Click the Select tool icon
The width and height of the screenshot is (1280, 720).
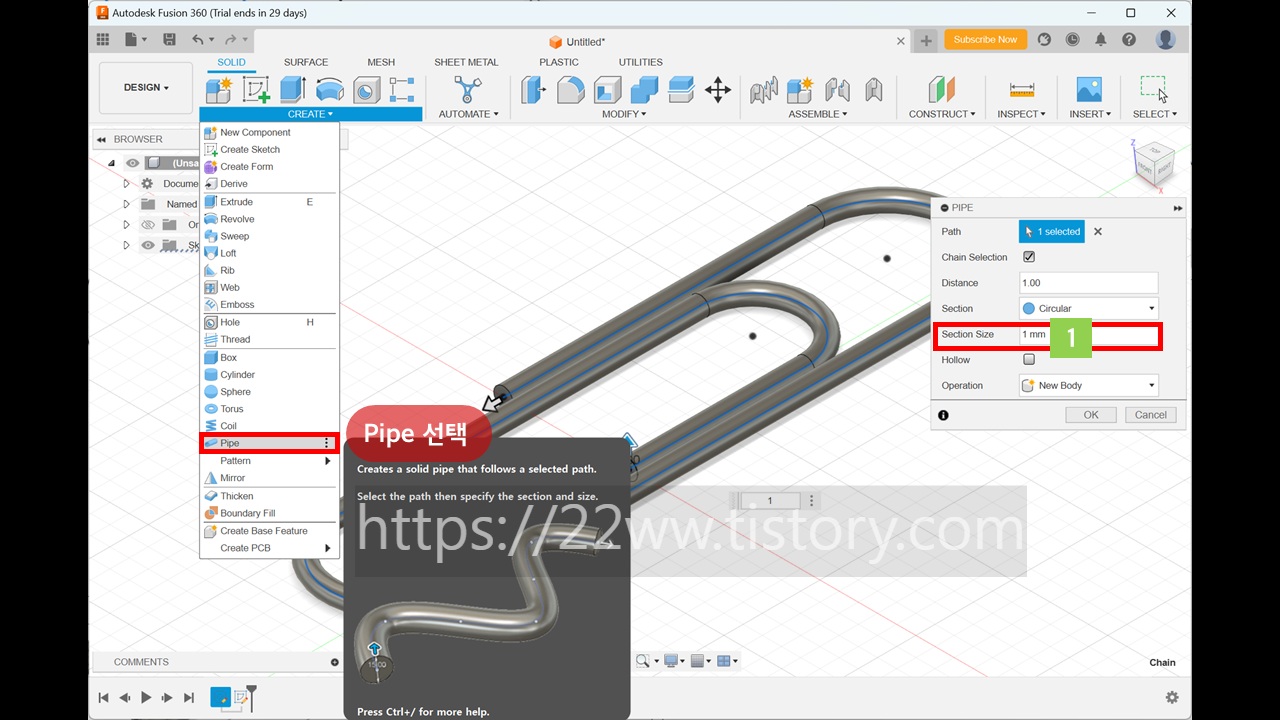tap(1154, 89)
